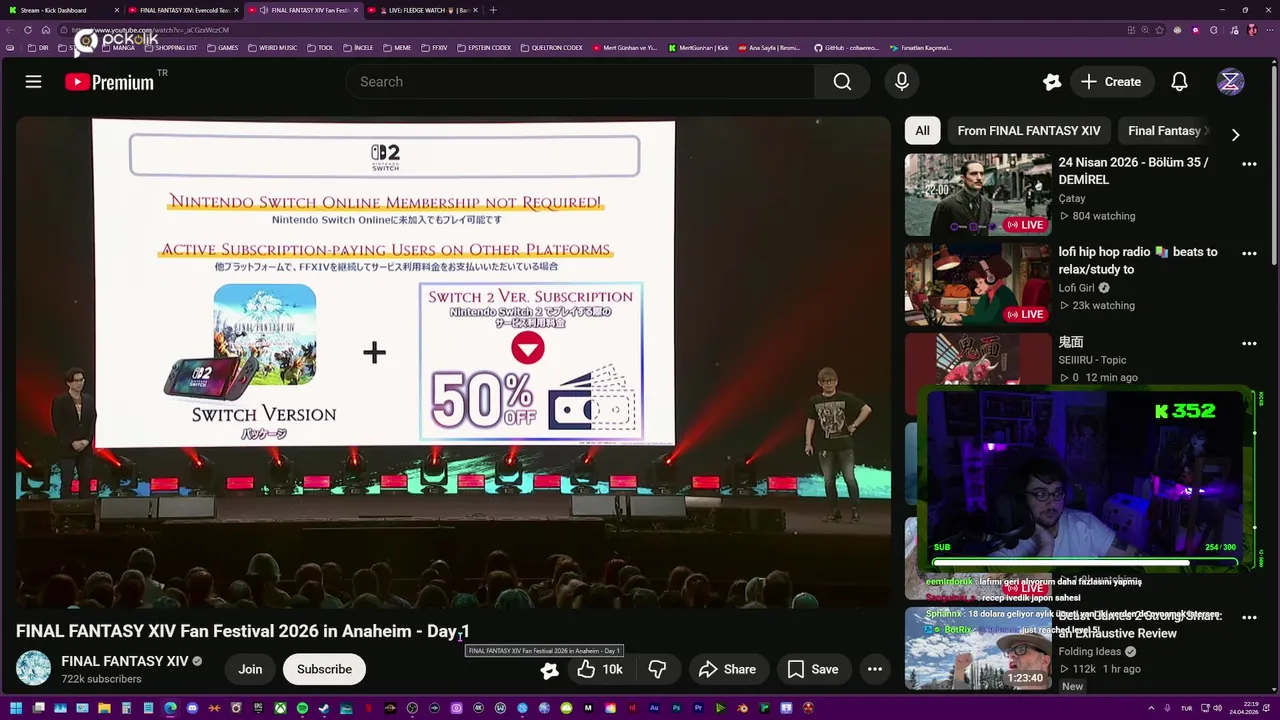Like the video (10k thumbs up)
The height and width of the screenshot is (720, 1280).
click(600, 669)
